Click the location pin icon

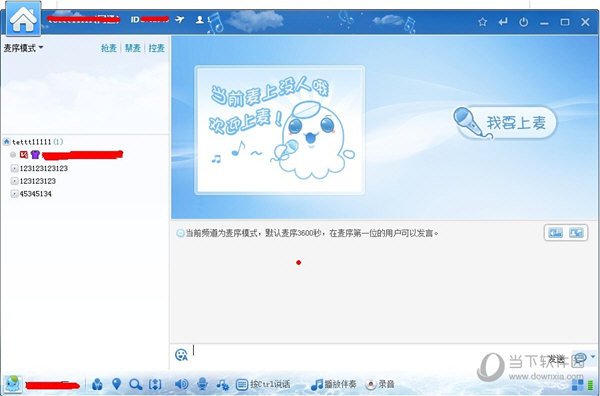coord(116,384)
